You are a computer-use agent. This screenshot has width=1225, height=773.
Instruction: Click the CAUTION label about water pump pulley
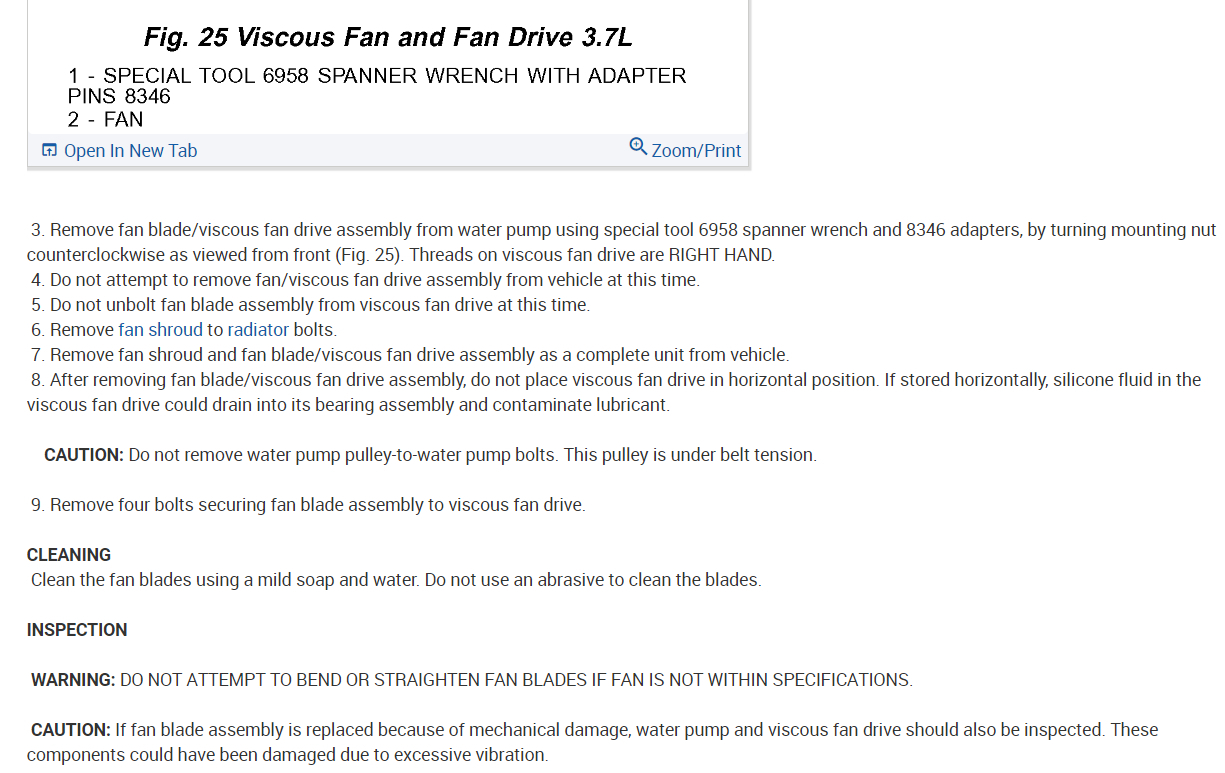click(84, 455)
